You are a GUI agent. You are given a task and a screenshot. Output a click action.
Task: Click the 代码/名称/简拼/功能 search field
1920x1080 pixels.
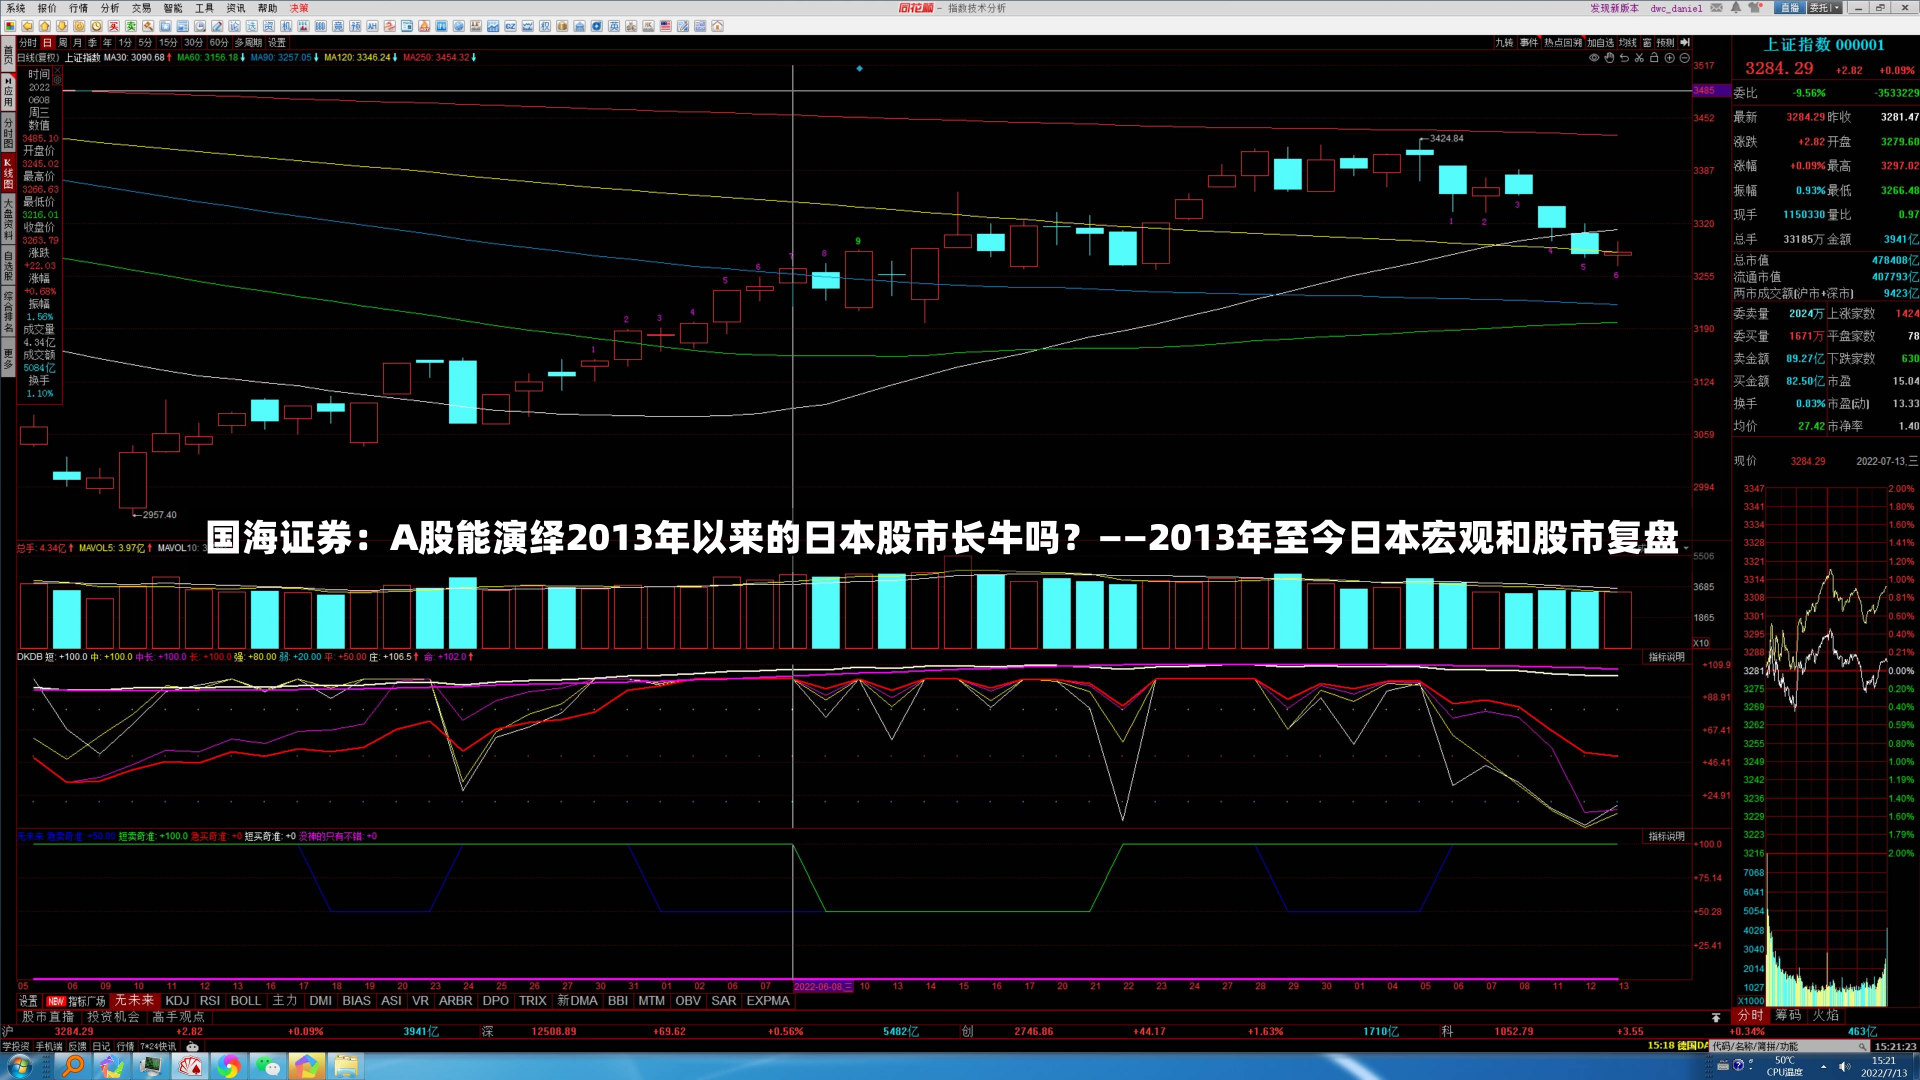click(x=1790, y=1046)
